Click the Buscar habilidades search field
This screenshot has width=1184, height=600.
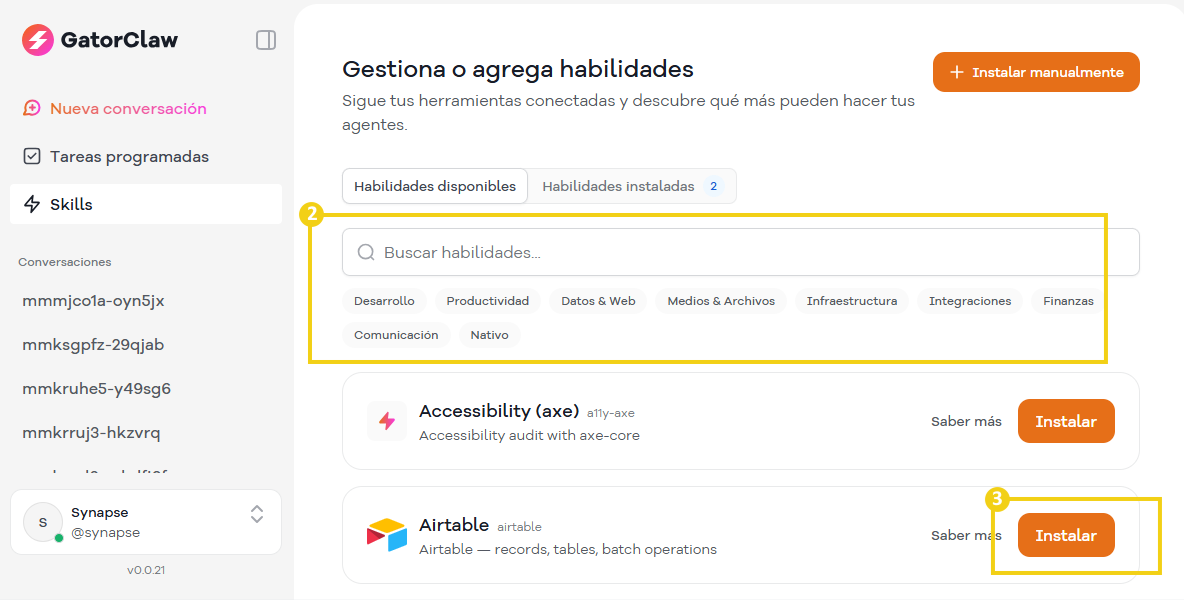pos(600,252)
